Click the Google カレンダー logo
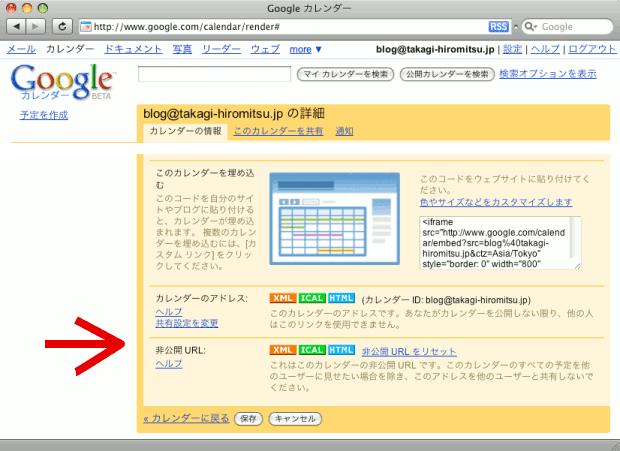The width and height of the screenshot is (620, 451). coord(62,82)
